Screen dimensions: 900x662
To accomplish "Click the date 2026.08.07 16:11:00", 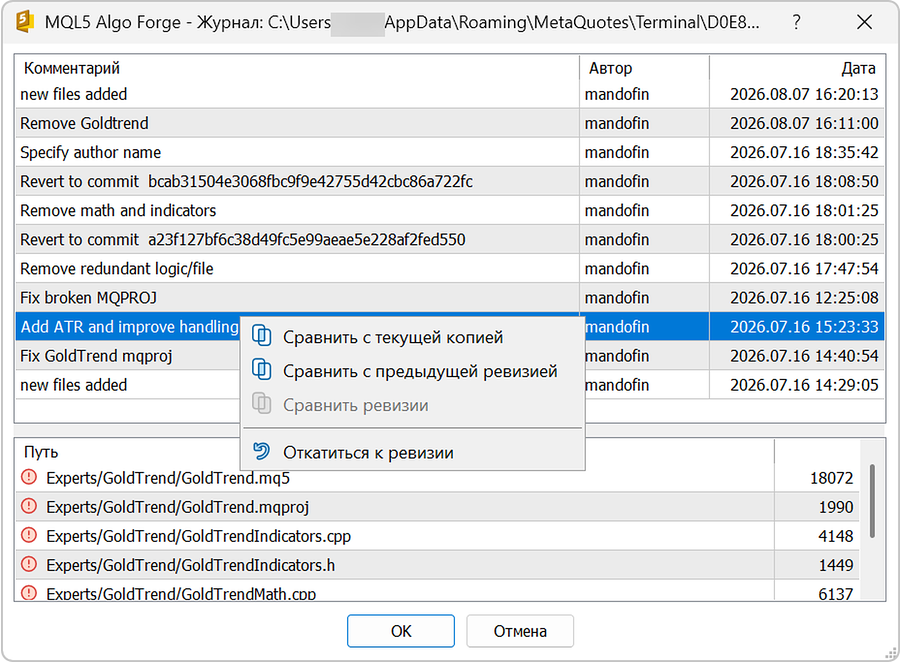I will coord(804,123).
